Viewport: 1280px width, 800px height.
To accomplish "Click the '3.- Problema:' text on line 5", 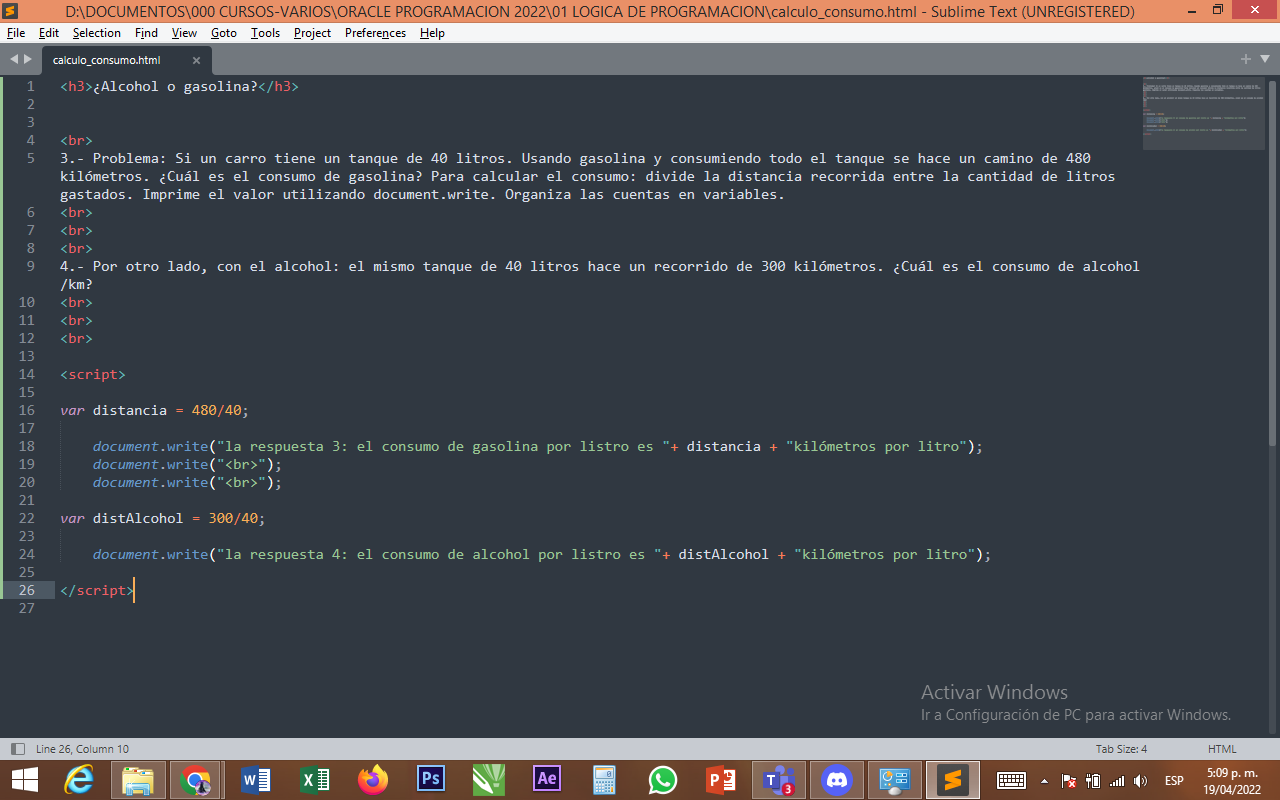I will click(x=113, y=158).
